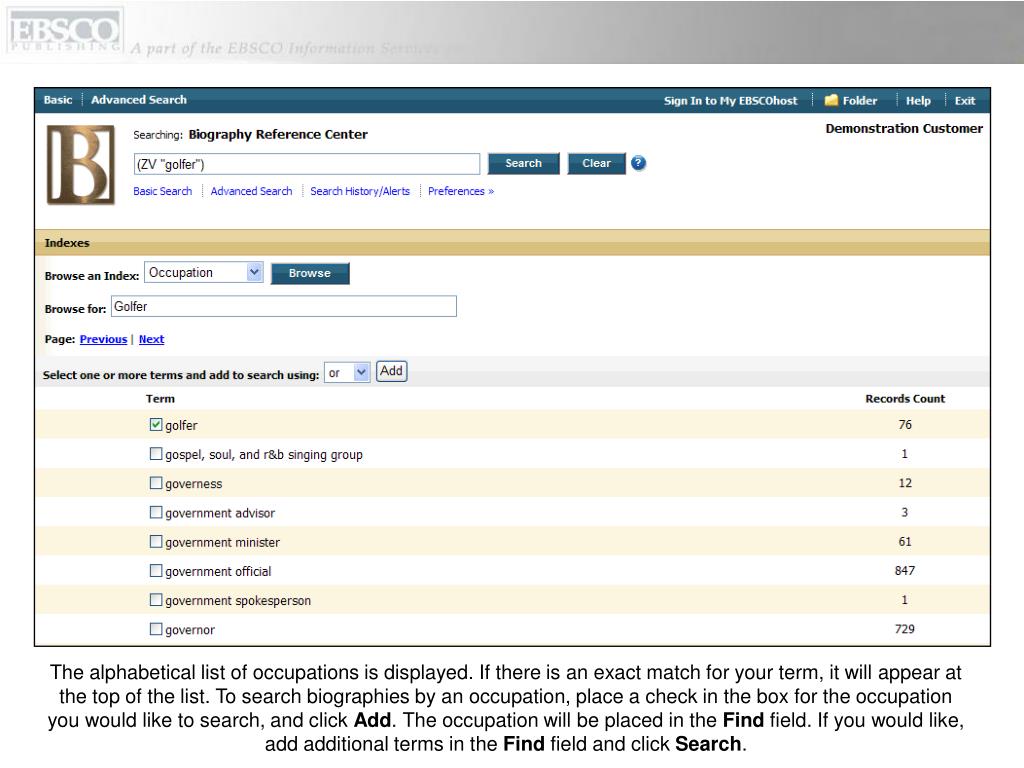Click the Term column header
This screenshot has height=768, width=1024.
coord(160,399)
